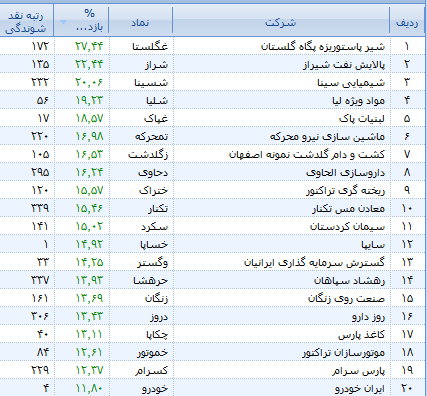Click liquidity rank ۸۴

tap(43, 352)
